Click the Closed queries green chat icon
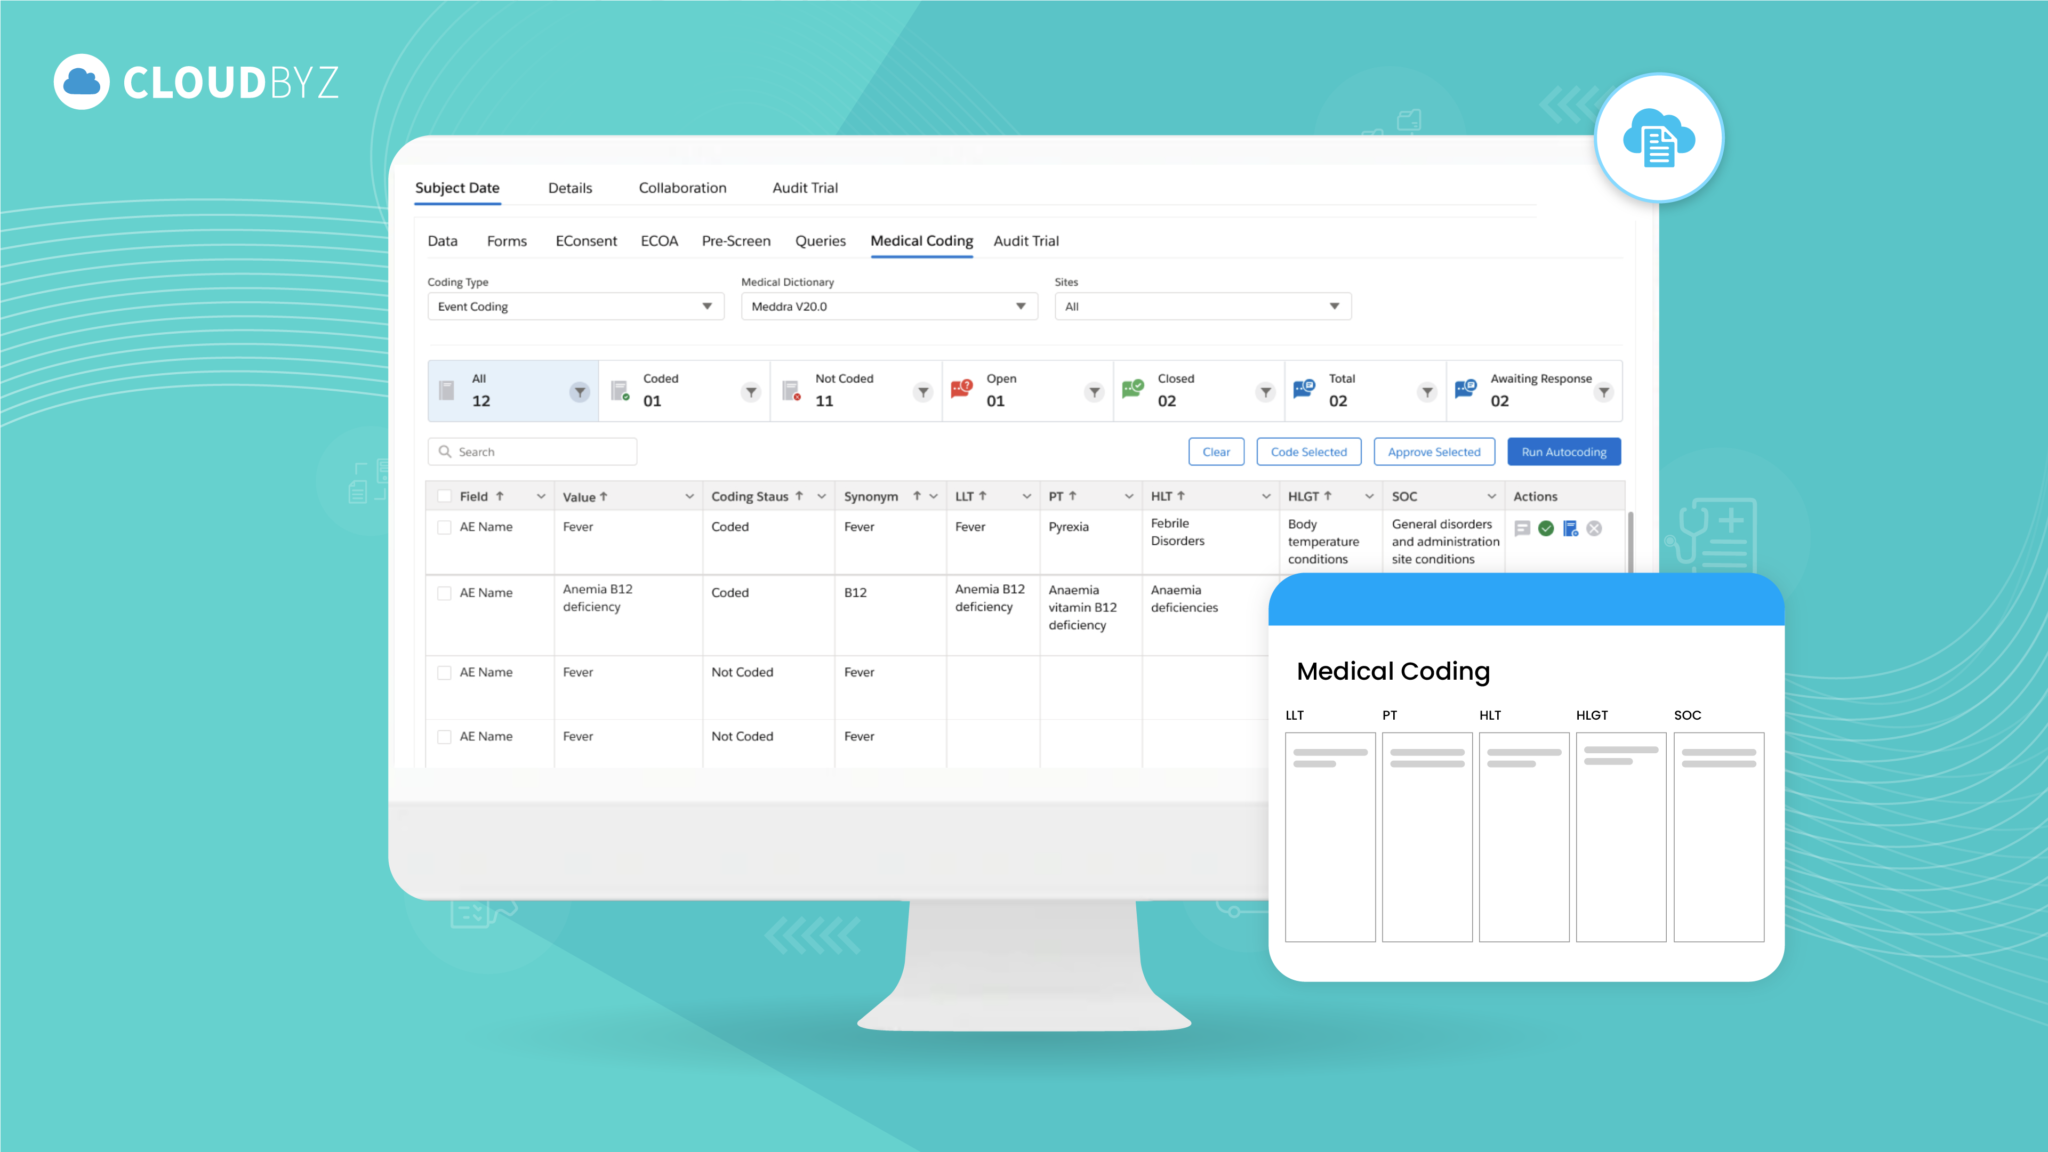 coord(1133,389)
